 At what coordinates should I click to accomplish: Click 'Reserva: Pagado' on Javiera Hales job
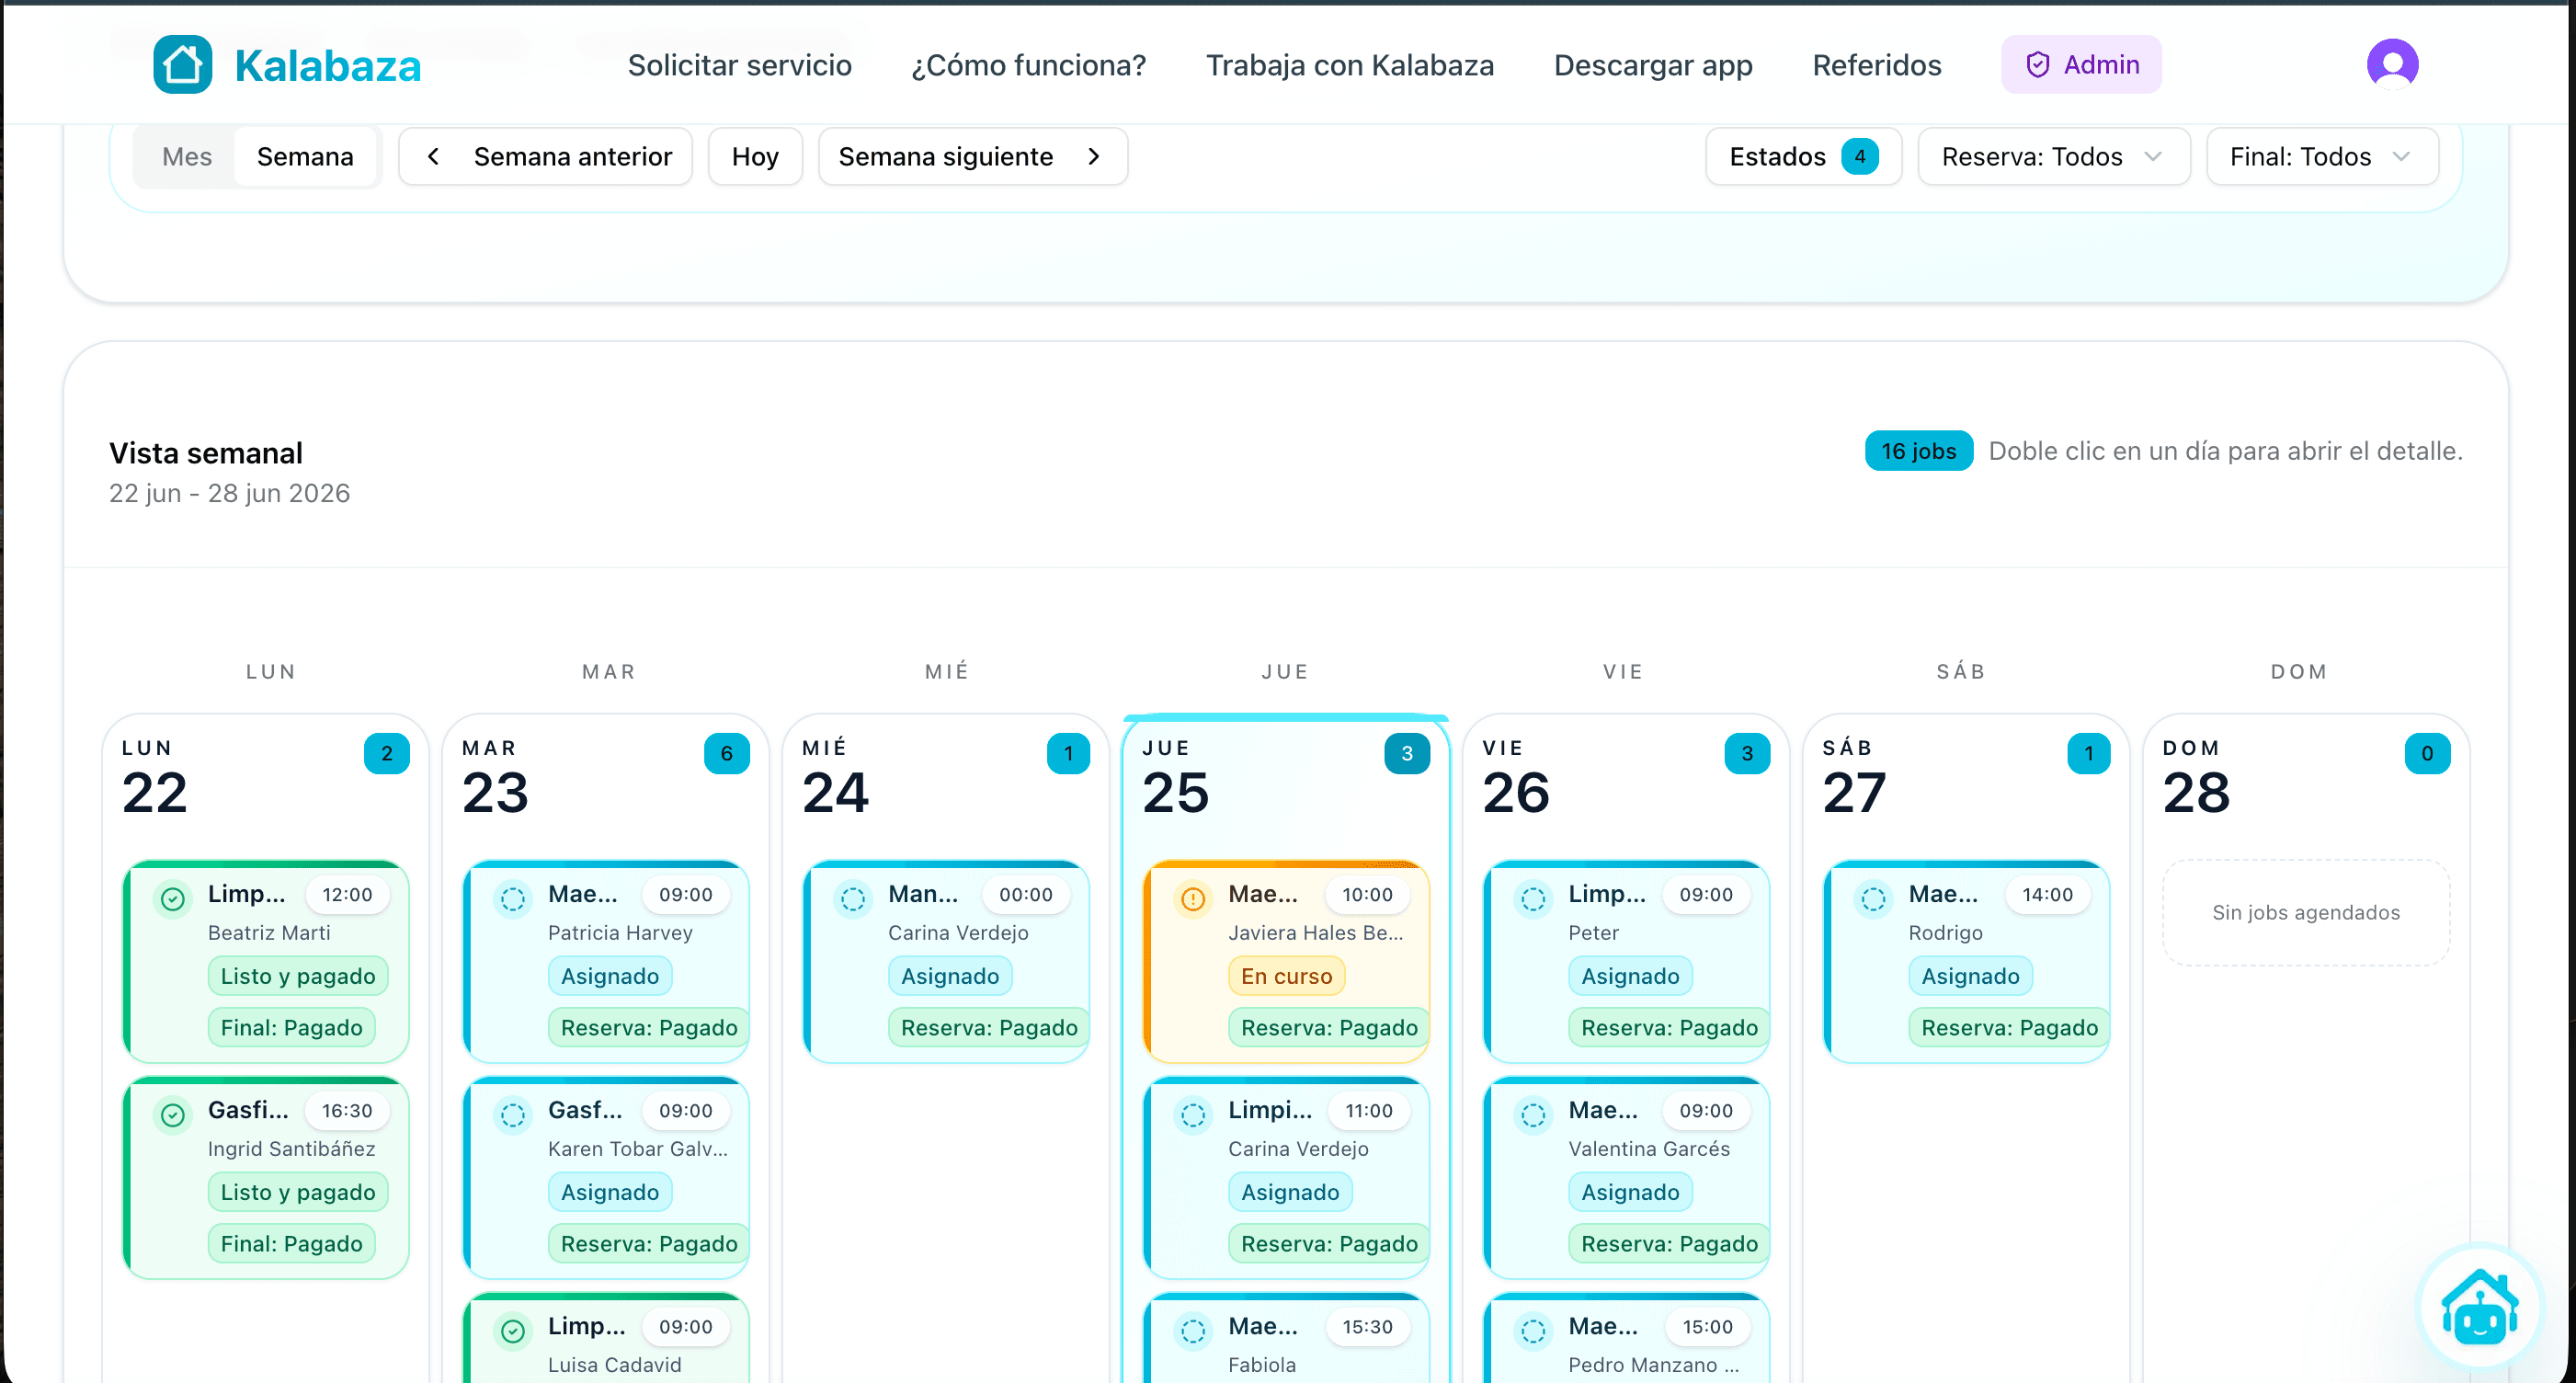point(1329,1028)
